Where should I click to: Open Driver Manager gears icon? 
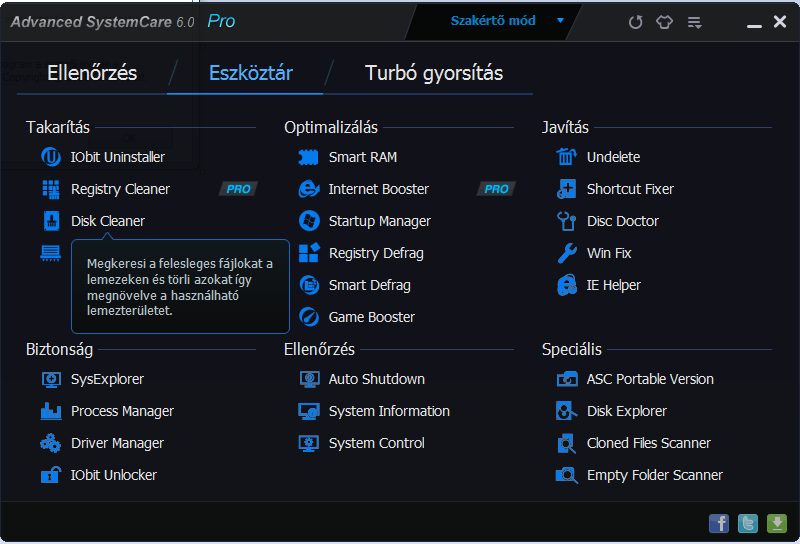click(x=51, y=443)
